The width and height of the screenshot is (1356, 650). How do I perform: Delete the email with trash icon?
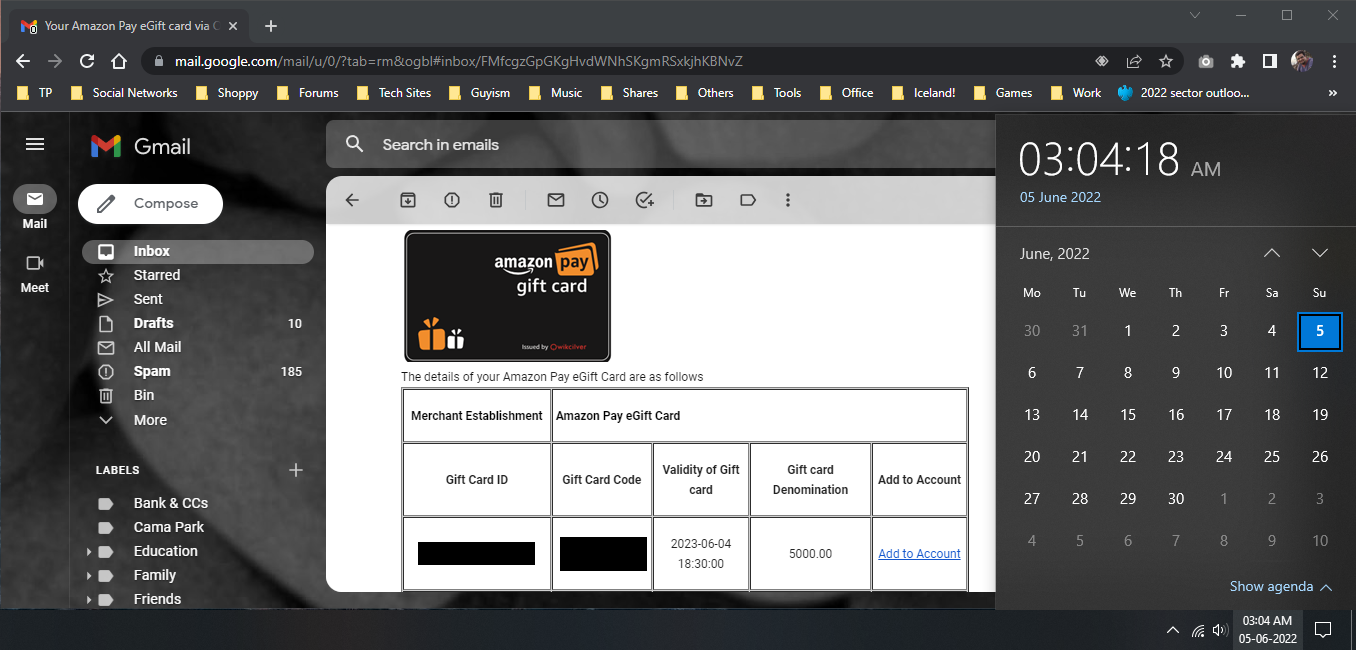[496, 200]
